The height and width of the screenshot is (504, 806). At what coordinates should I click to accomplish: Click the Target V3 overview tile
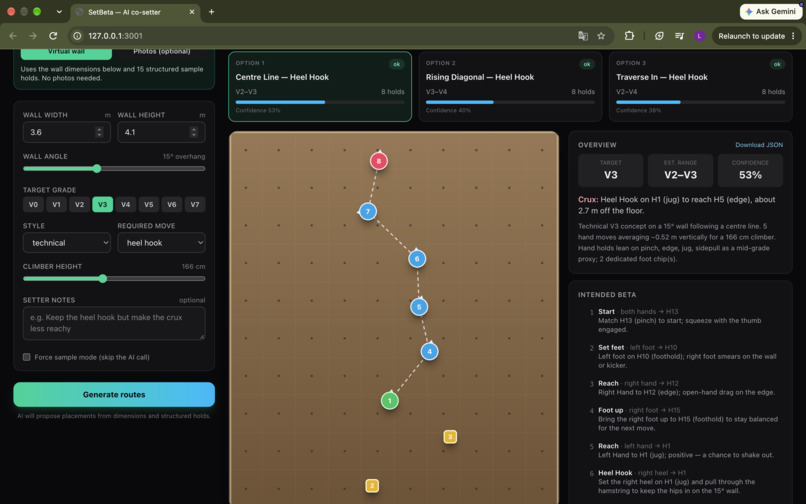tap(610, 170)
